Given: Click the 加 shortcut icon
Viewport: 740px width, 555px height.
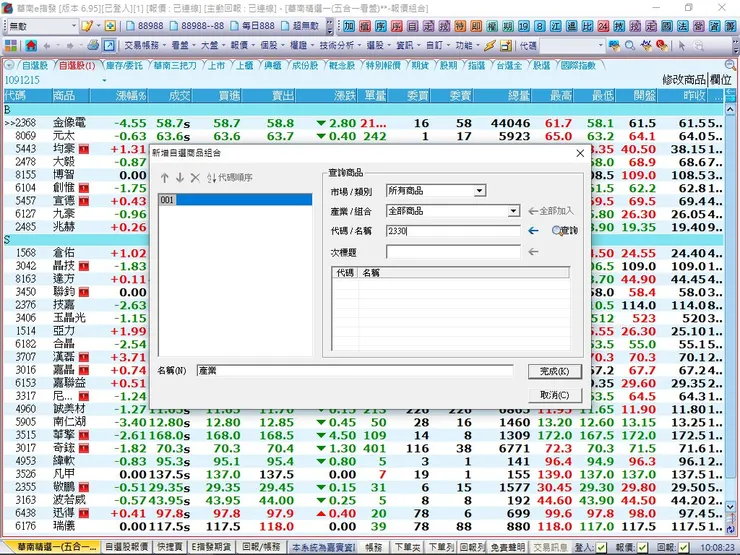Looking at the screenshot, I should pos(349,26).
